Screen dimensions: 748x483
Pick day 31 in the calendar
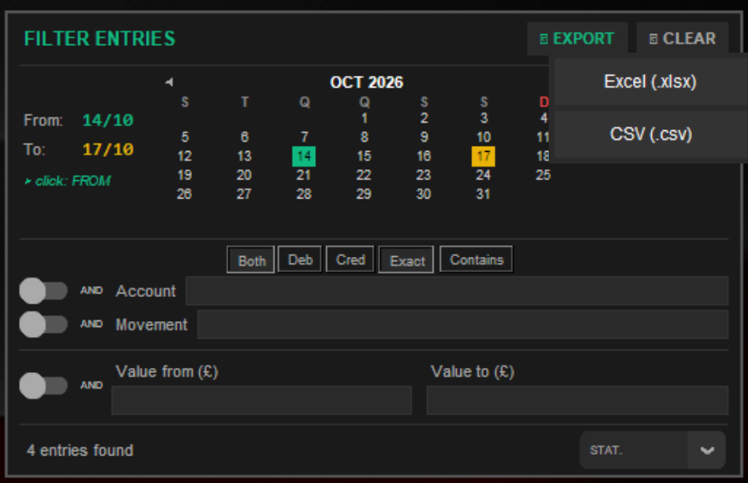tap(483, 194)
